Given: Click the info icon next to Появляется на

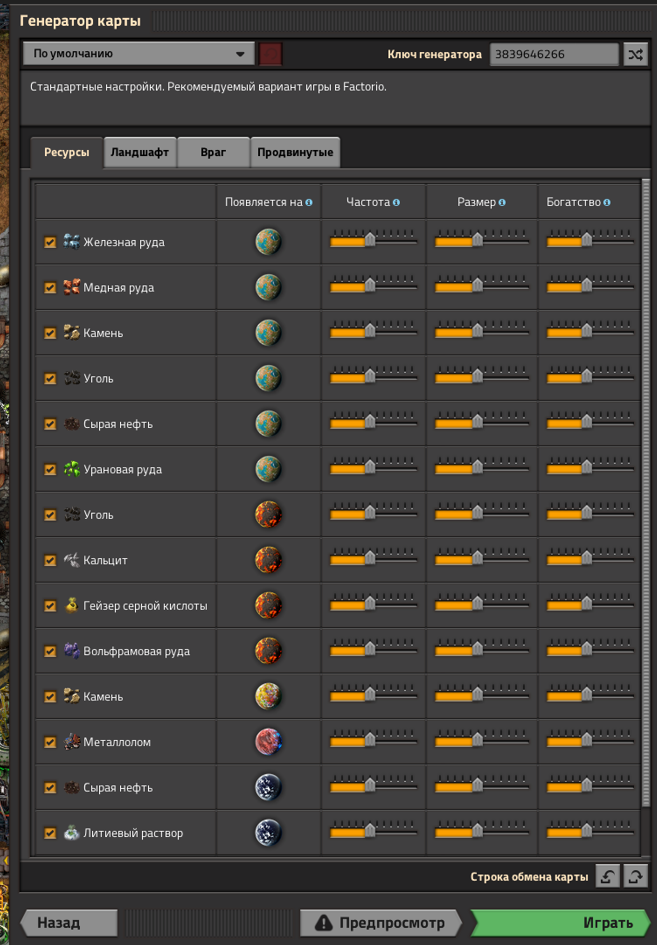Looking at the screenshot, I should (x=309, y=202).
